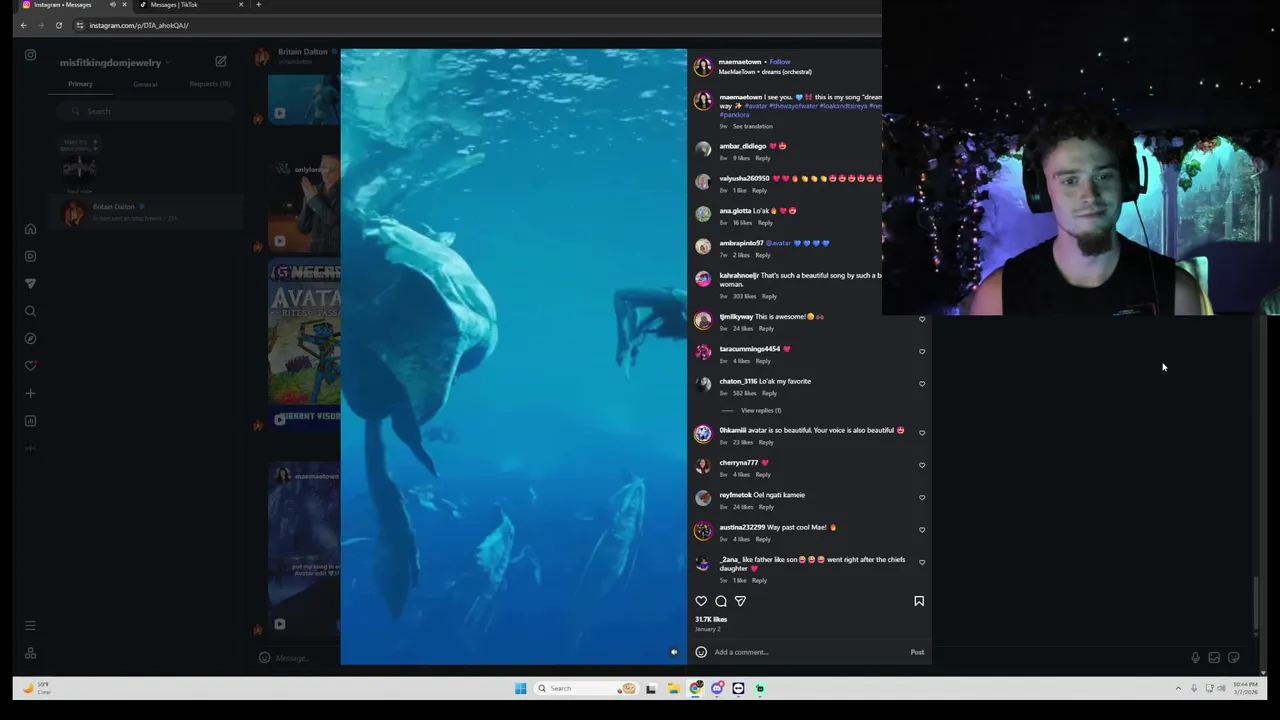The width and height of the screenshot is (1280, 720).
Task: Like reyfmetok's comment heart
Action: (922, 497)
